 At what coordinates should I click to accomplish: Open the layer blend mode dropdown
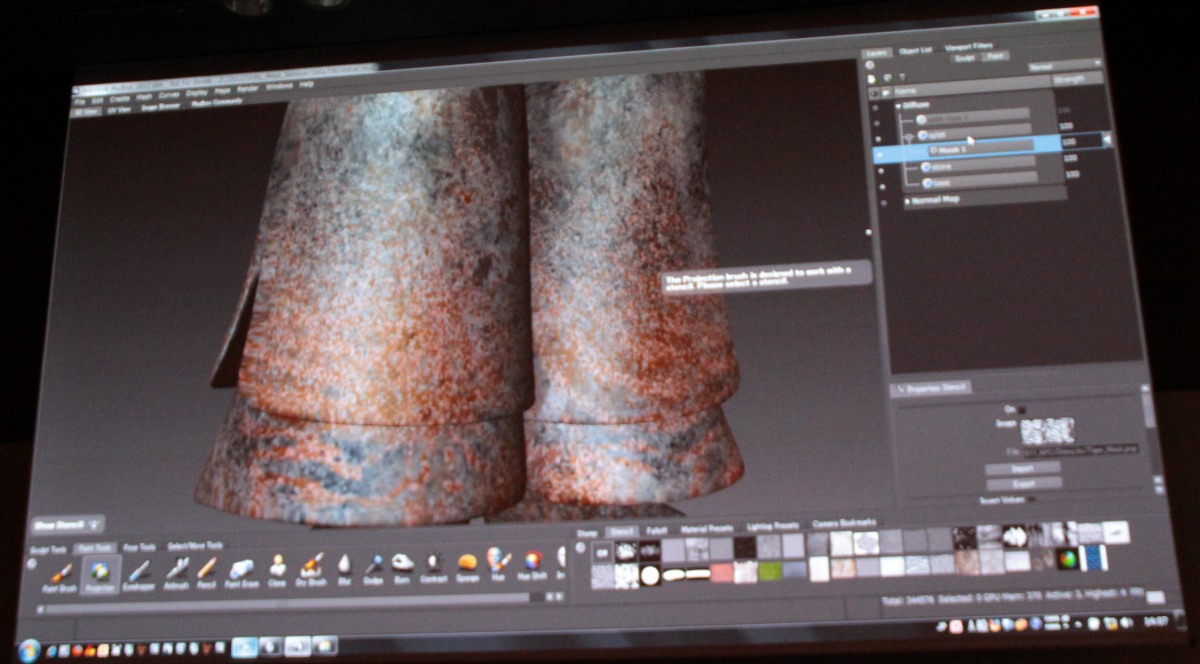click(1065, 66)
